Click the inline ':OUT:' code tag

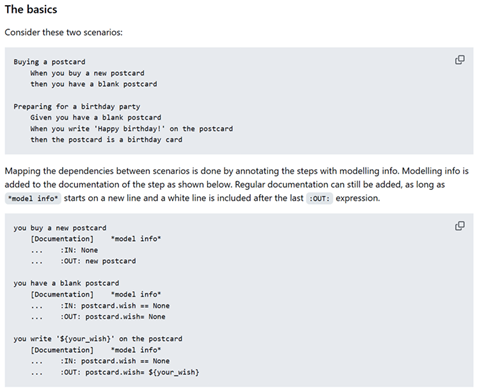319,198
